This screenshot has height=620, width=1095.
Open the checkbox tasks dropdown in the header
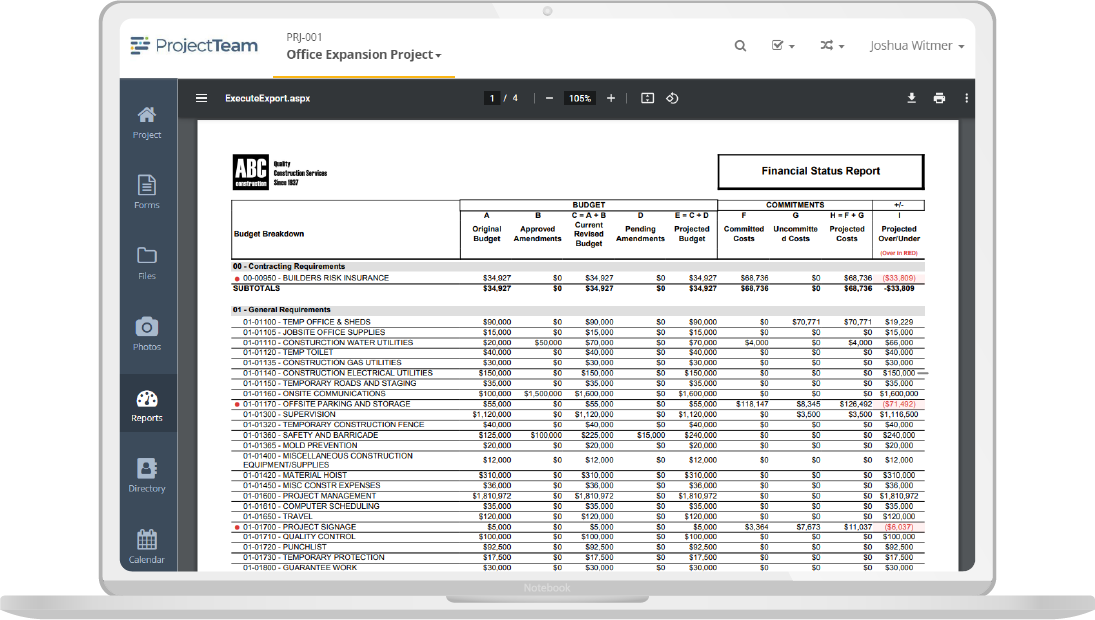pyautogui.click(x=783, y=46)
